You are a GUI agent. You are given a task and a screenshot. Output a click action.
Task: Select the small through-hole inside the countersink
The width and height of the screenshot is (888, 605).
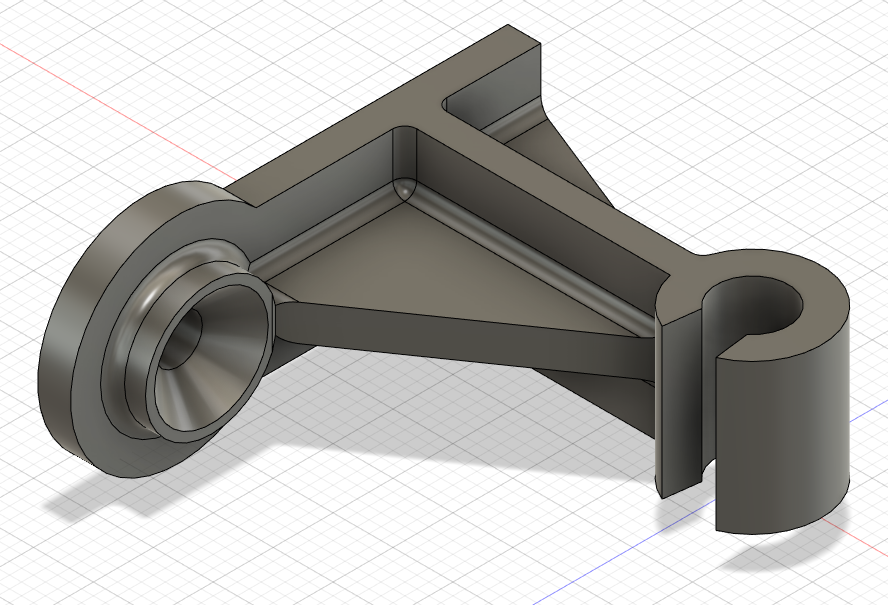tap(182, 339)
